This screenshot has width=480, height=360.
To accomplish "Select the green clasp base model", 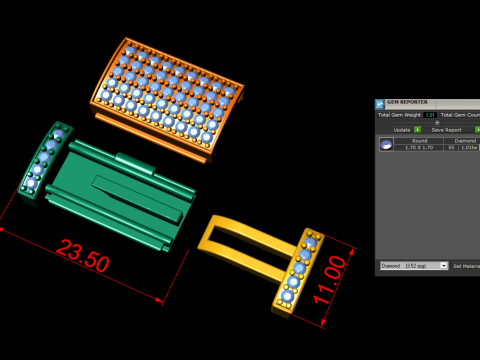I will coord(120,195).
